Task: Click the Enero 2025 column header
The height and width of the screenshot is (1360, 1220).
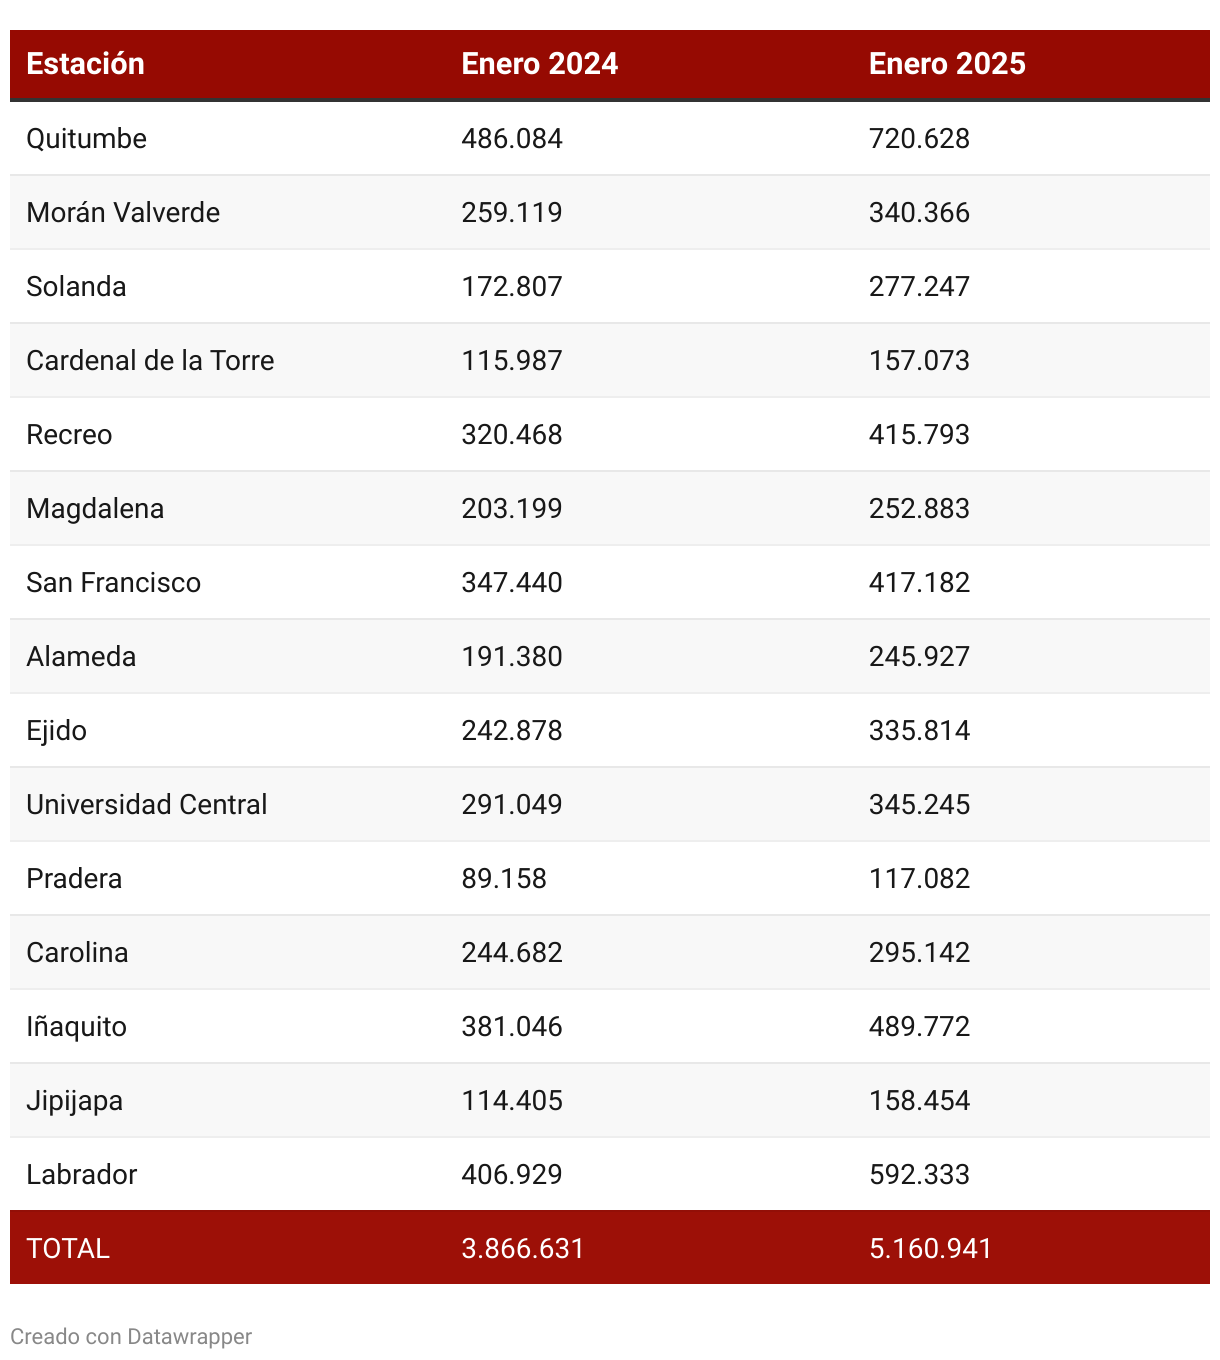Action: pos(947,64)
